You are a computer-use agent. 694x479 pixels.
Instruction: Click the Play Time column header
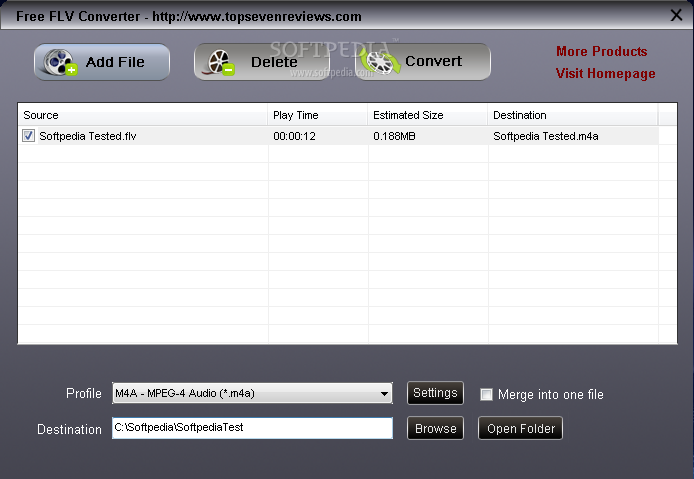coord(317,115)
